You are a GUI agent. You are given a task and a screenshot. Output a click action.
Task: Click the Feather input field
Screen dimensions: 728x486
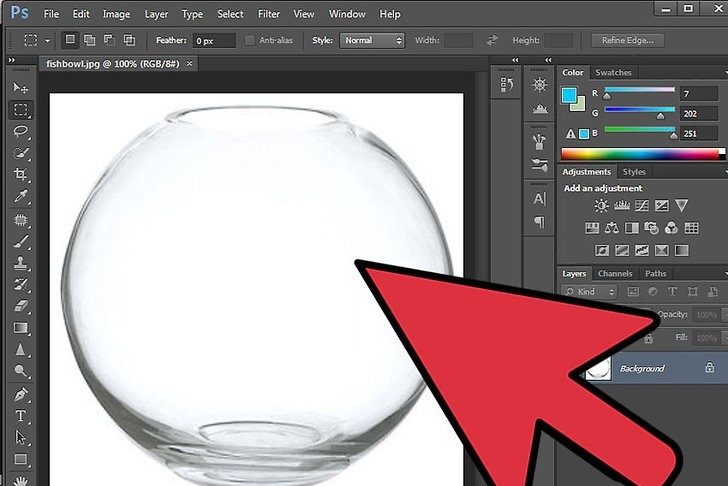(x=214, y=41)
